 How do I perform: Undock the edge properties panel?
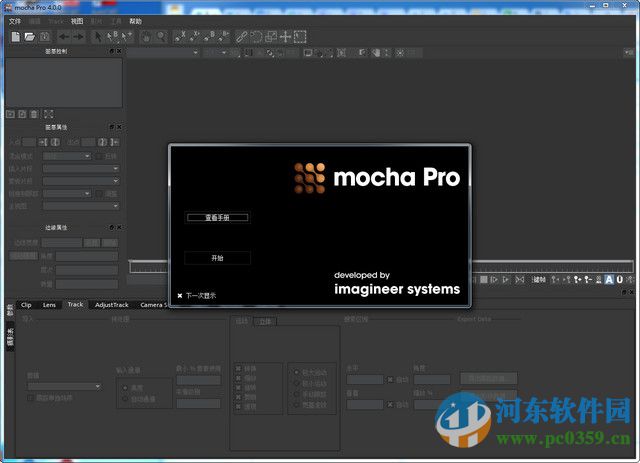coord(112,227)
